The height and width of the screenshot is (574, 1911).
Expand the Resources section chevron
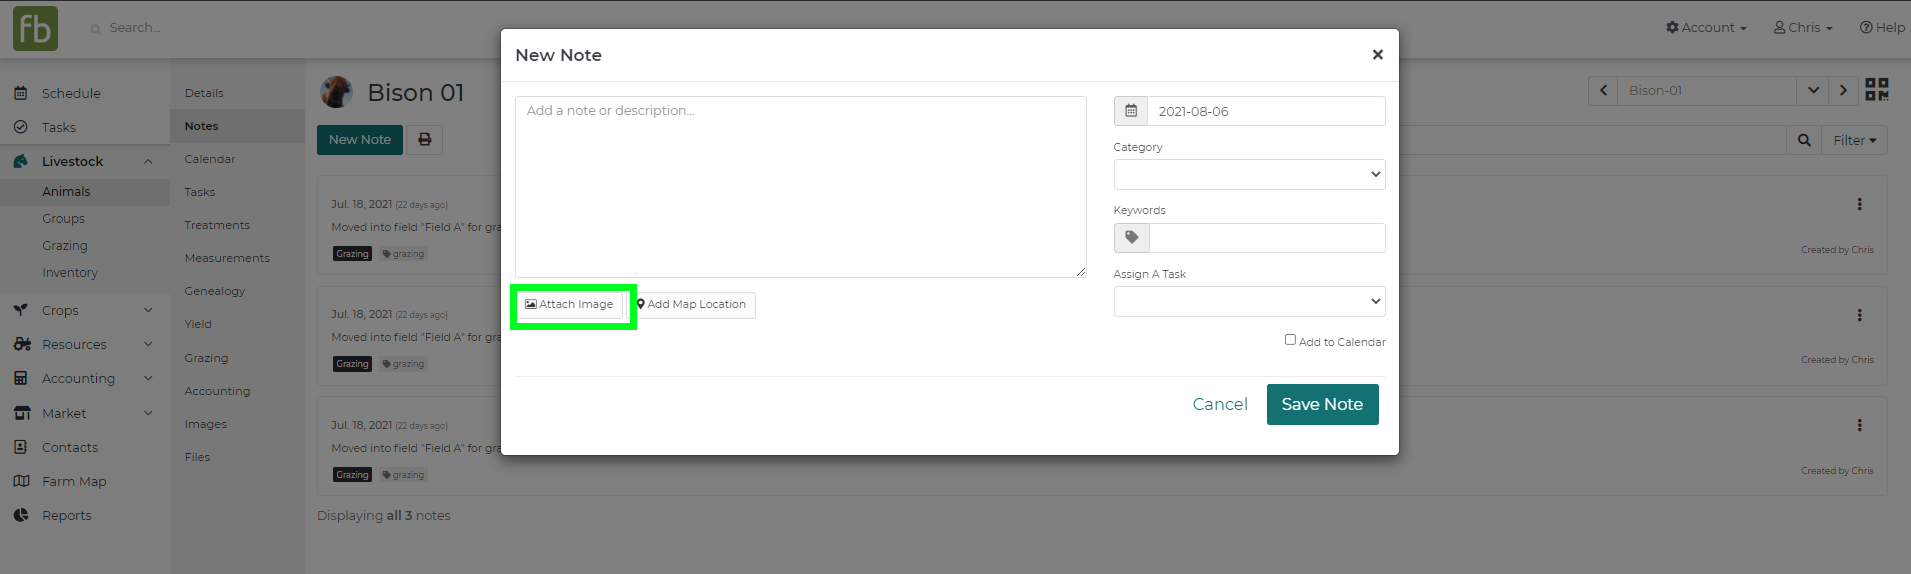[x=148, y=344]
